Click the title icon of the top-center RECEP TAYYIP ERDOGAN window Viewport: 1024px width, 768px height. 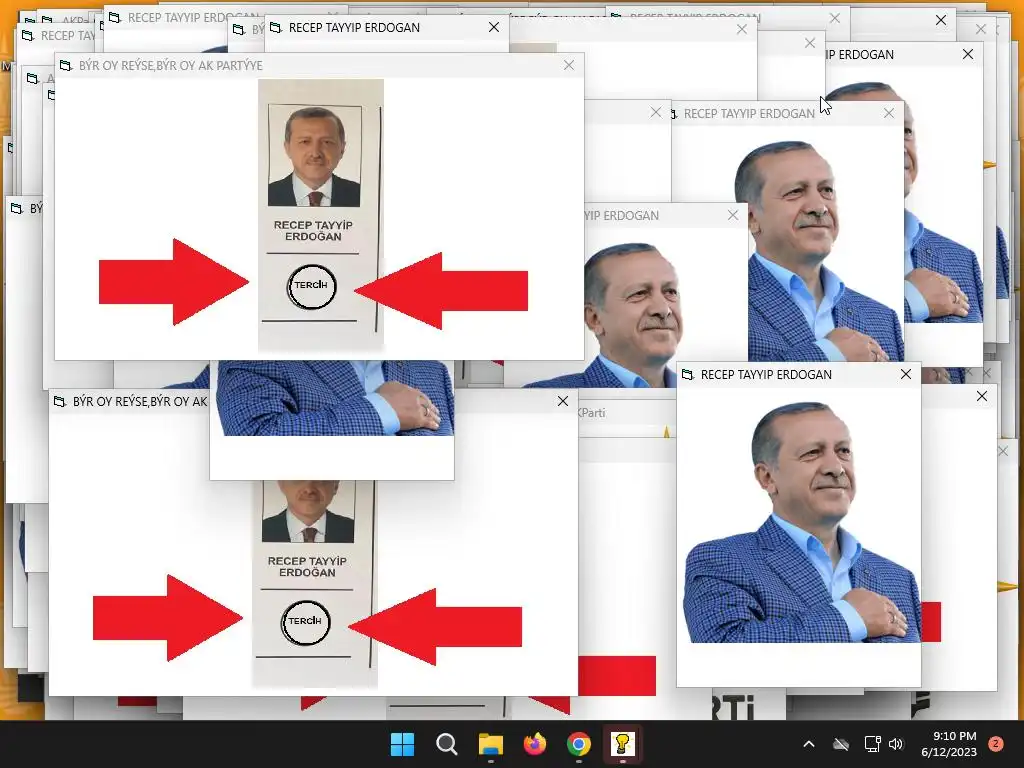coord(276,27)
